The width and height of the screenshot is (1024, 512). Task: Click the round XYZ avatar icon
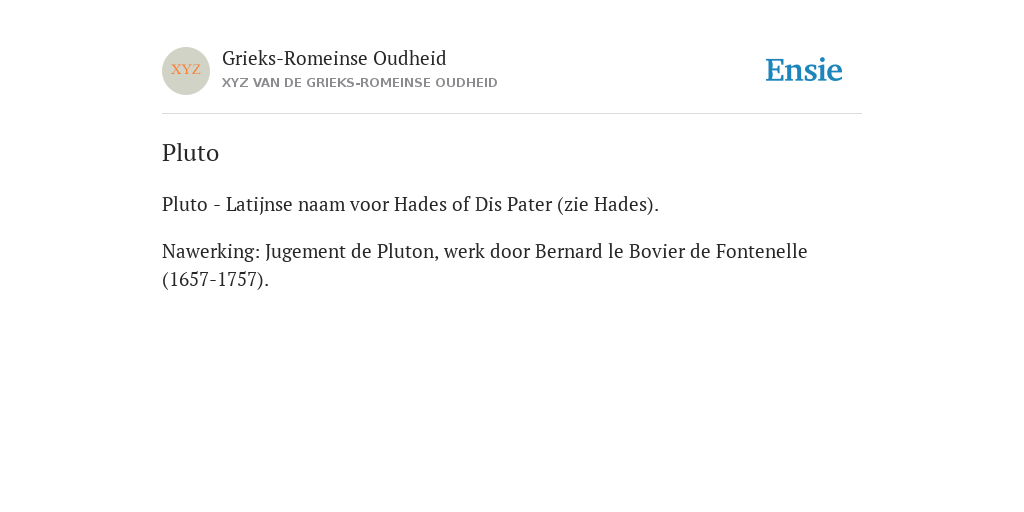tap(186, 71)
